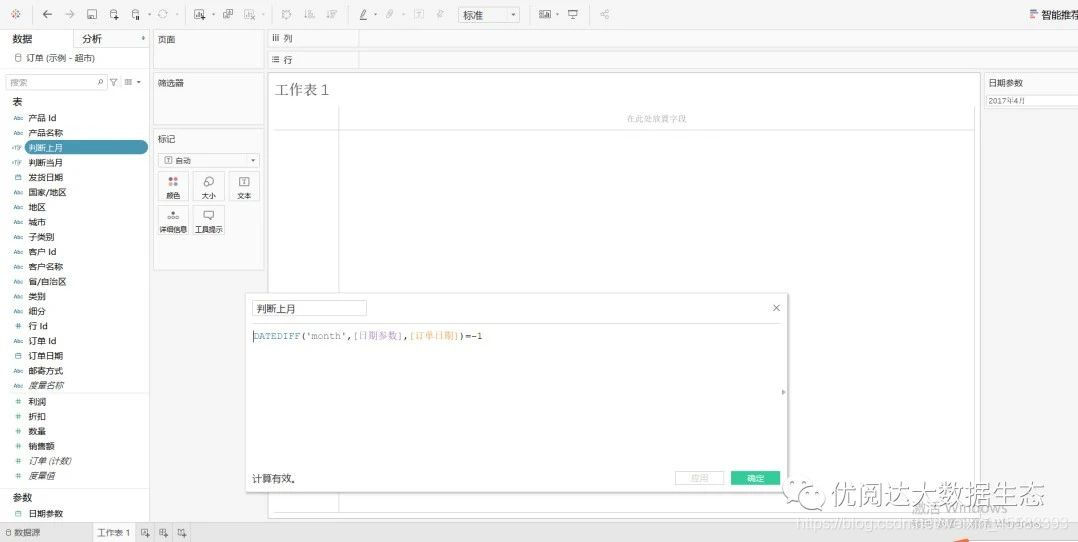Click the new data source icon
Screen dimensions: 1078x542
114,14
